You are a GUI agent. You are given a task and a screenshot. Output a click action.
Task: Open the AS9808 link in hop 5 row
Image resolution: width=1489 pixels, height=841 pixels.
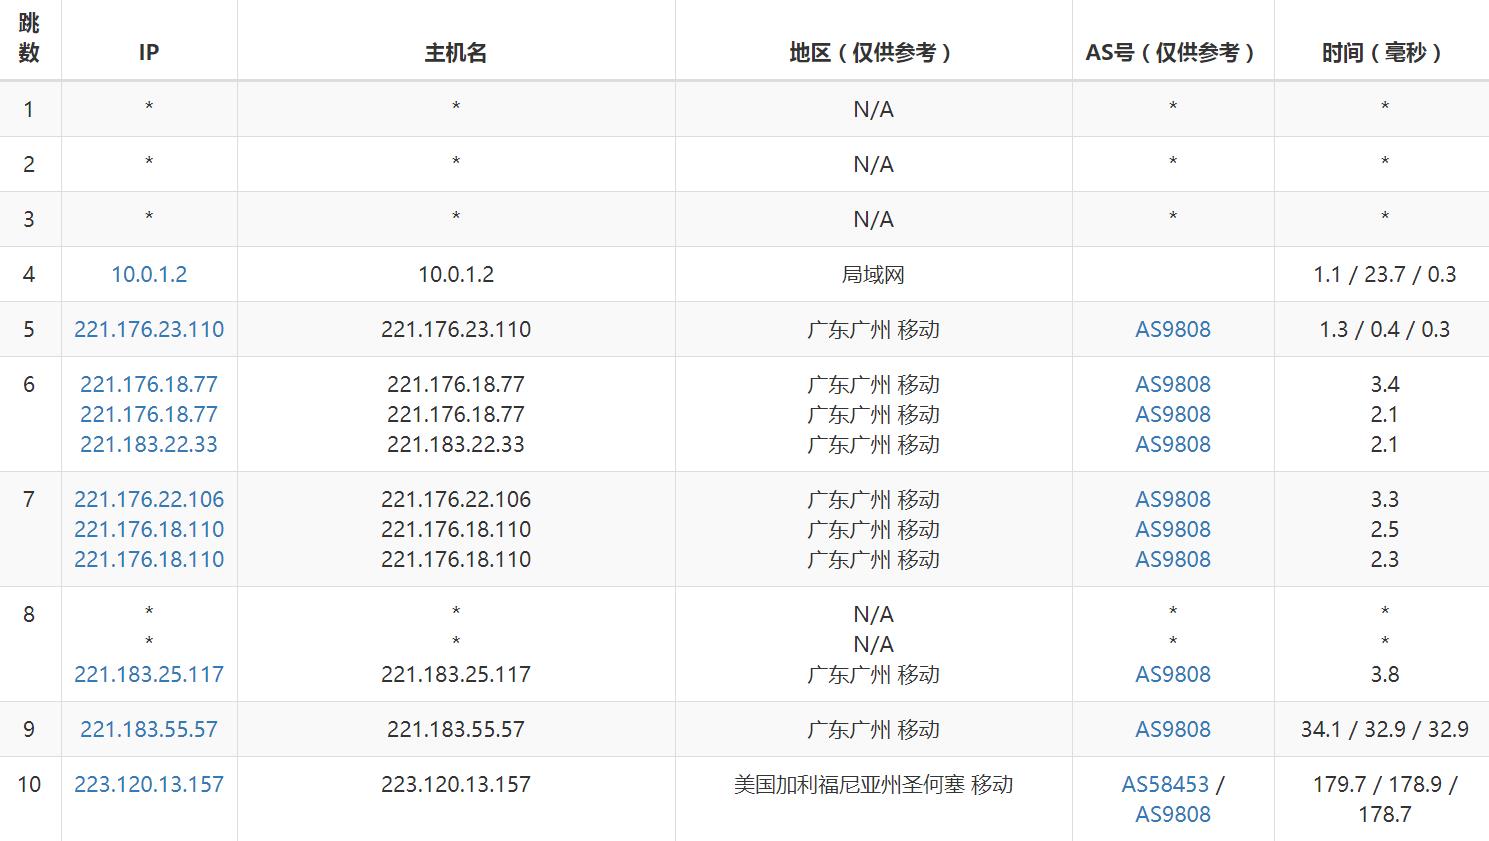click(1173, 329)
